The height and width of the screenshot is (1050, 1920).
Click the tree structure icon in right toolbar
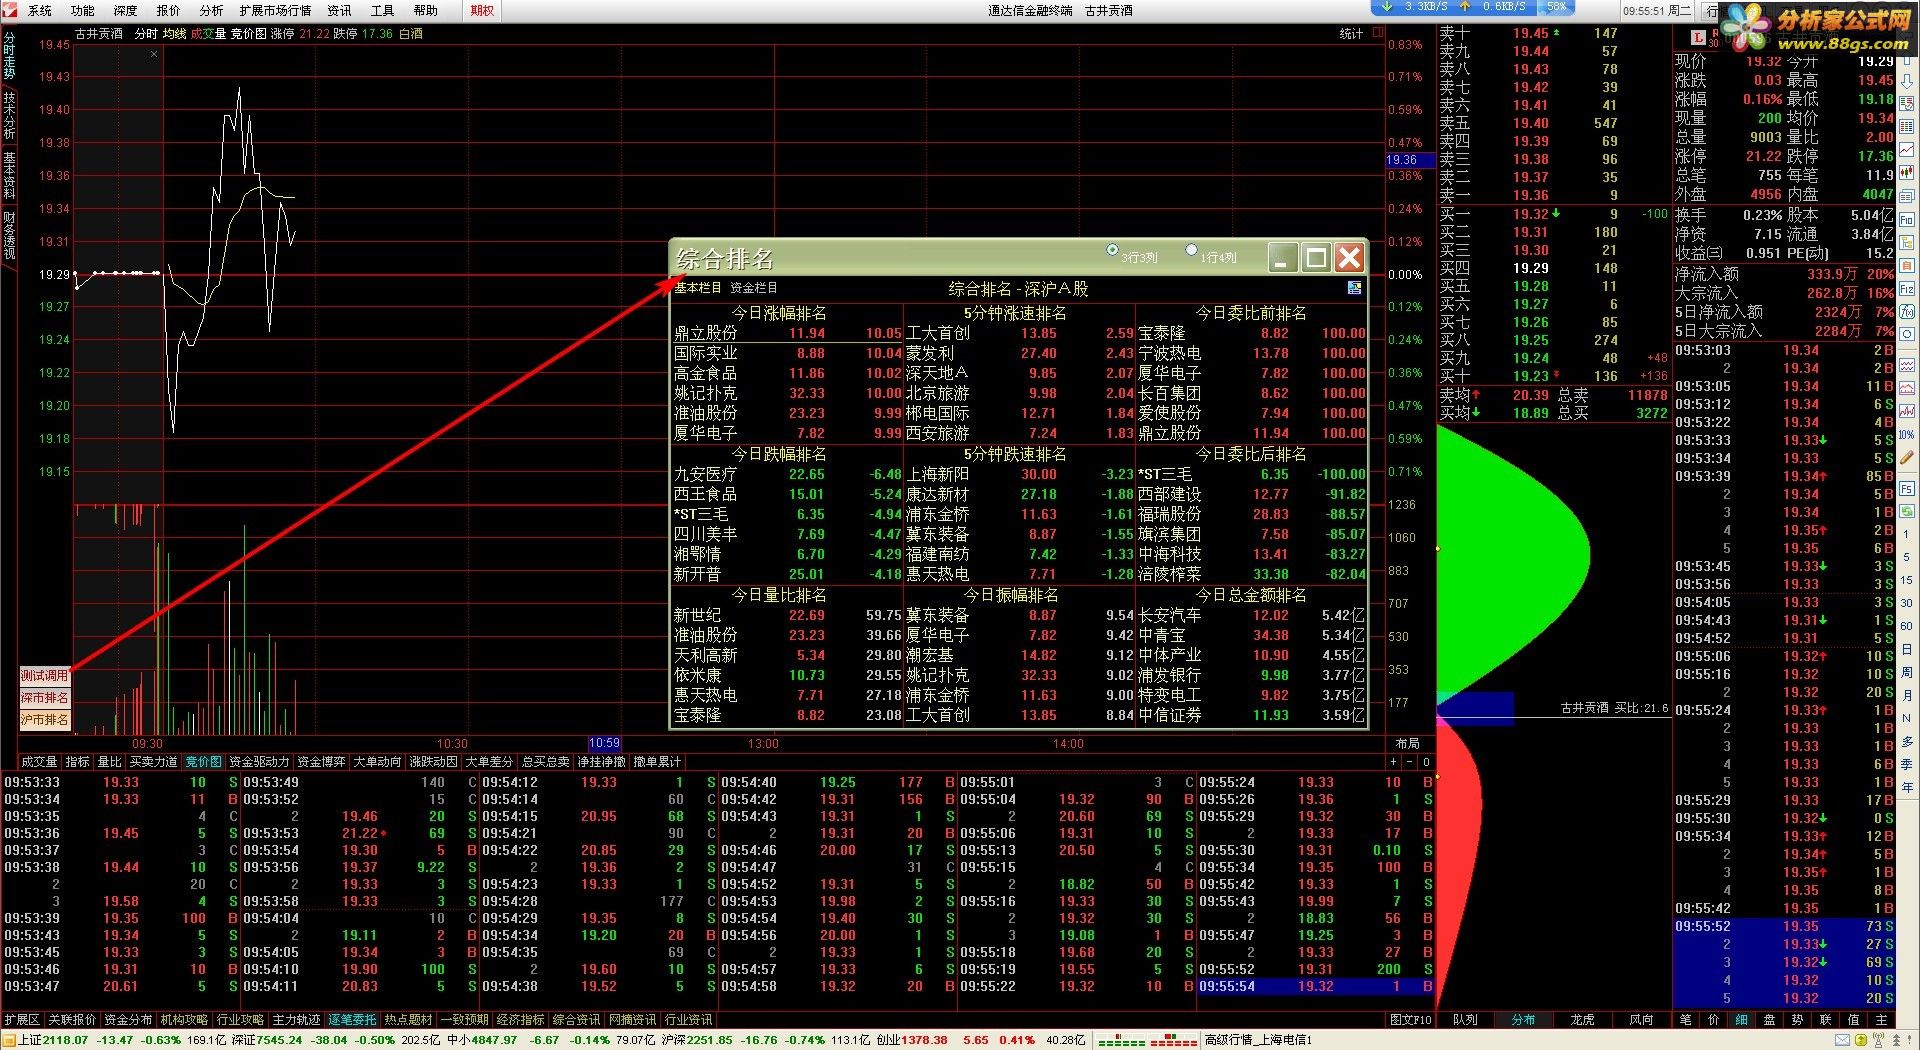[x=1908, y=242]
